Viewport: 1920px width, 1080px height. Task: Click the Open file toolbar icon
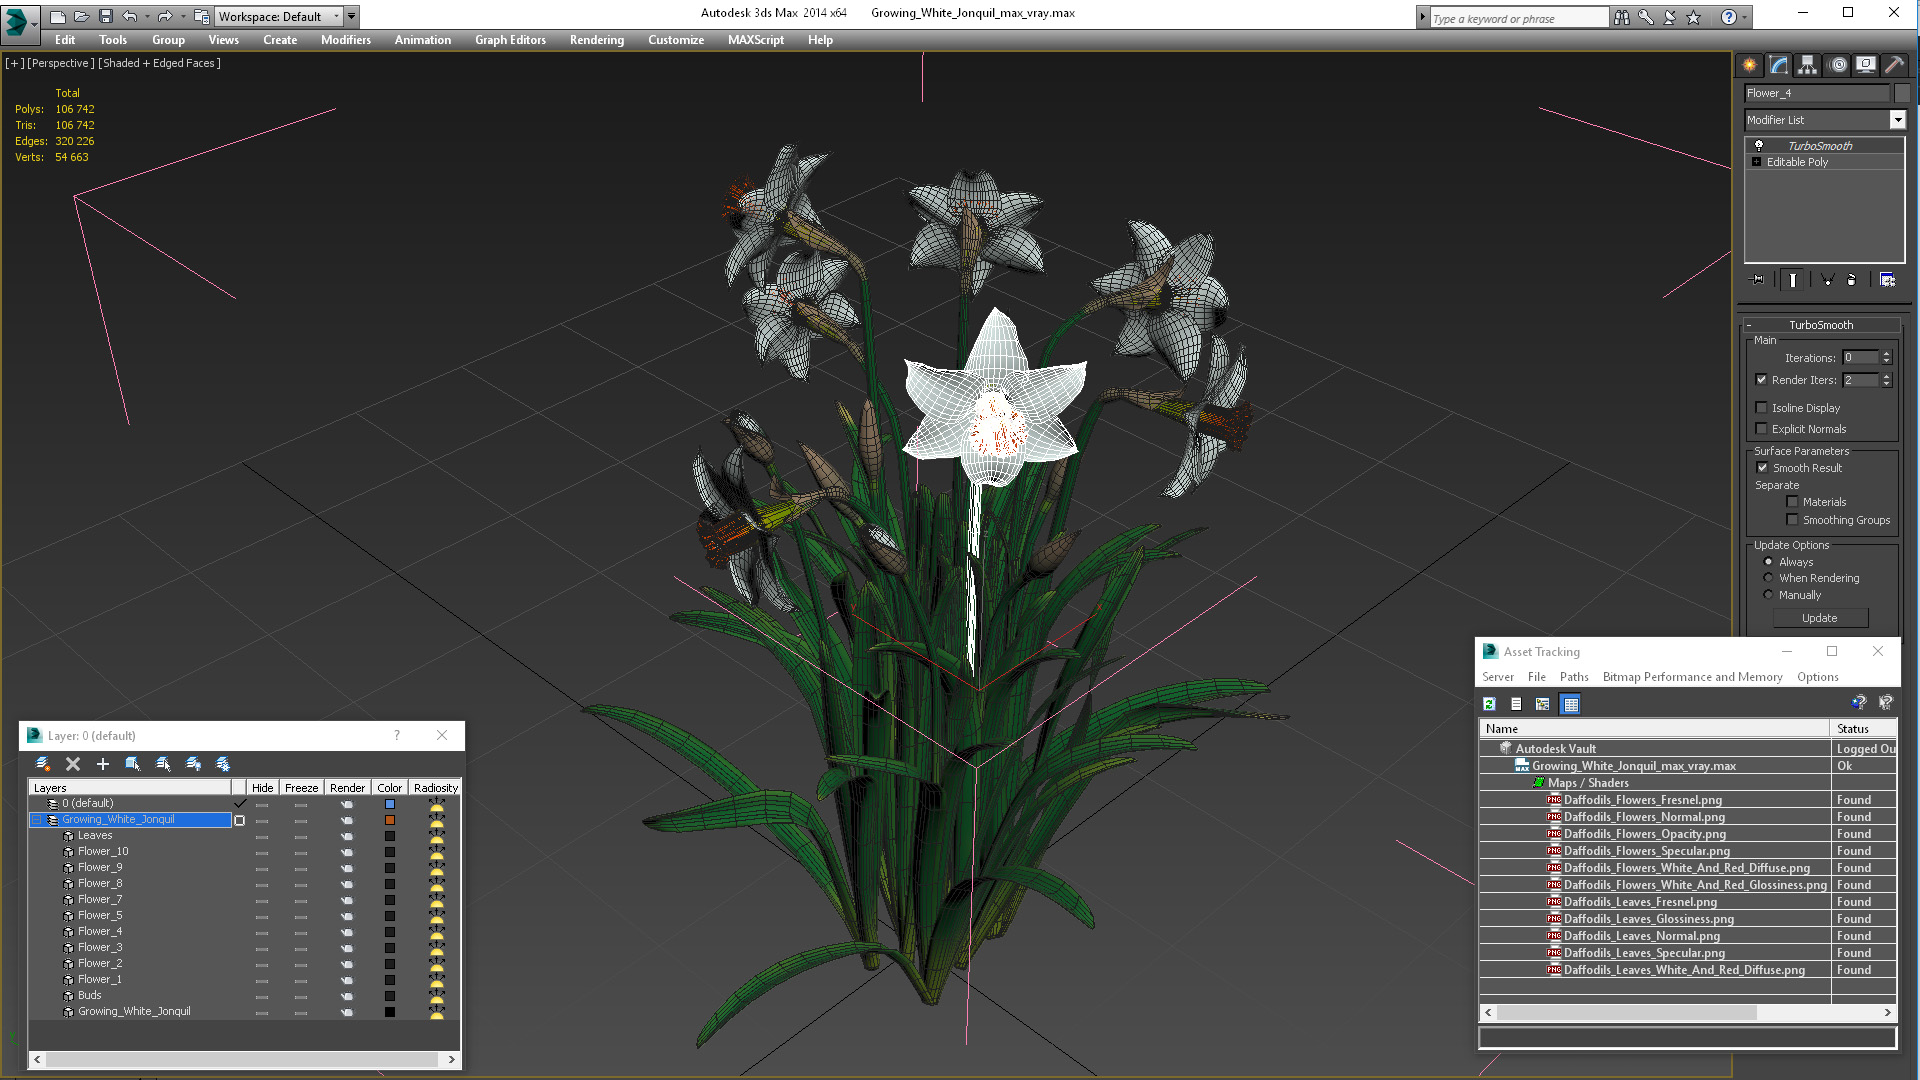[x=81, y=16]
